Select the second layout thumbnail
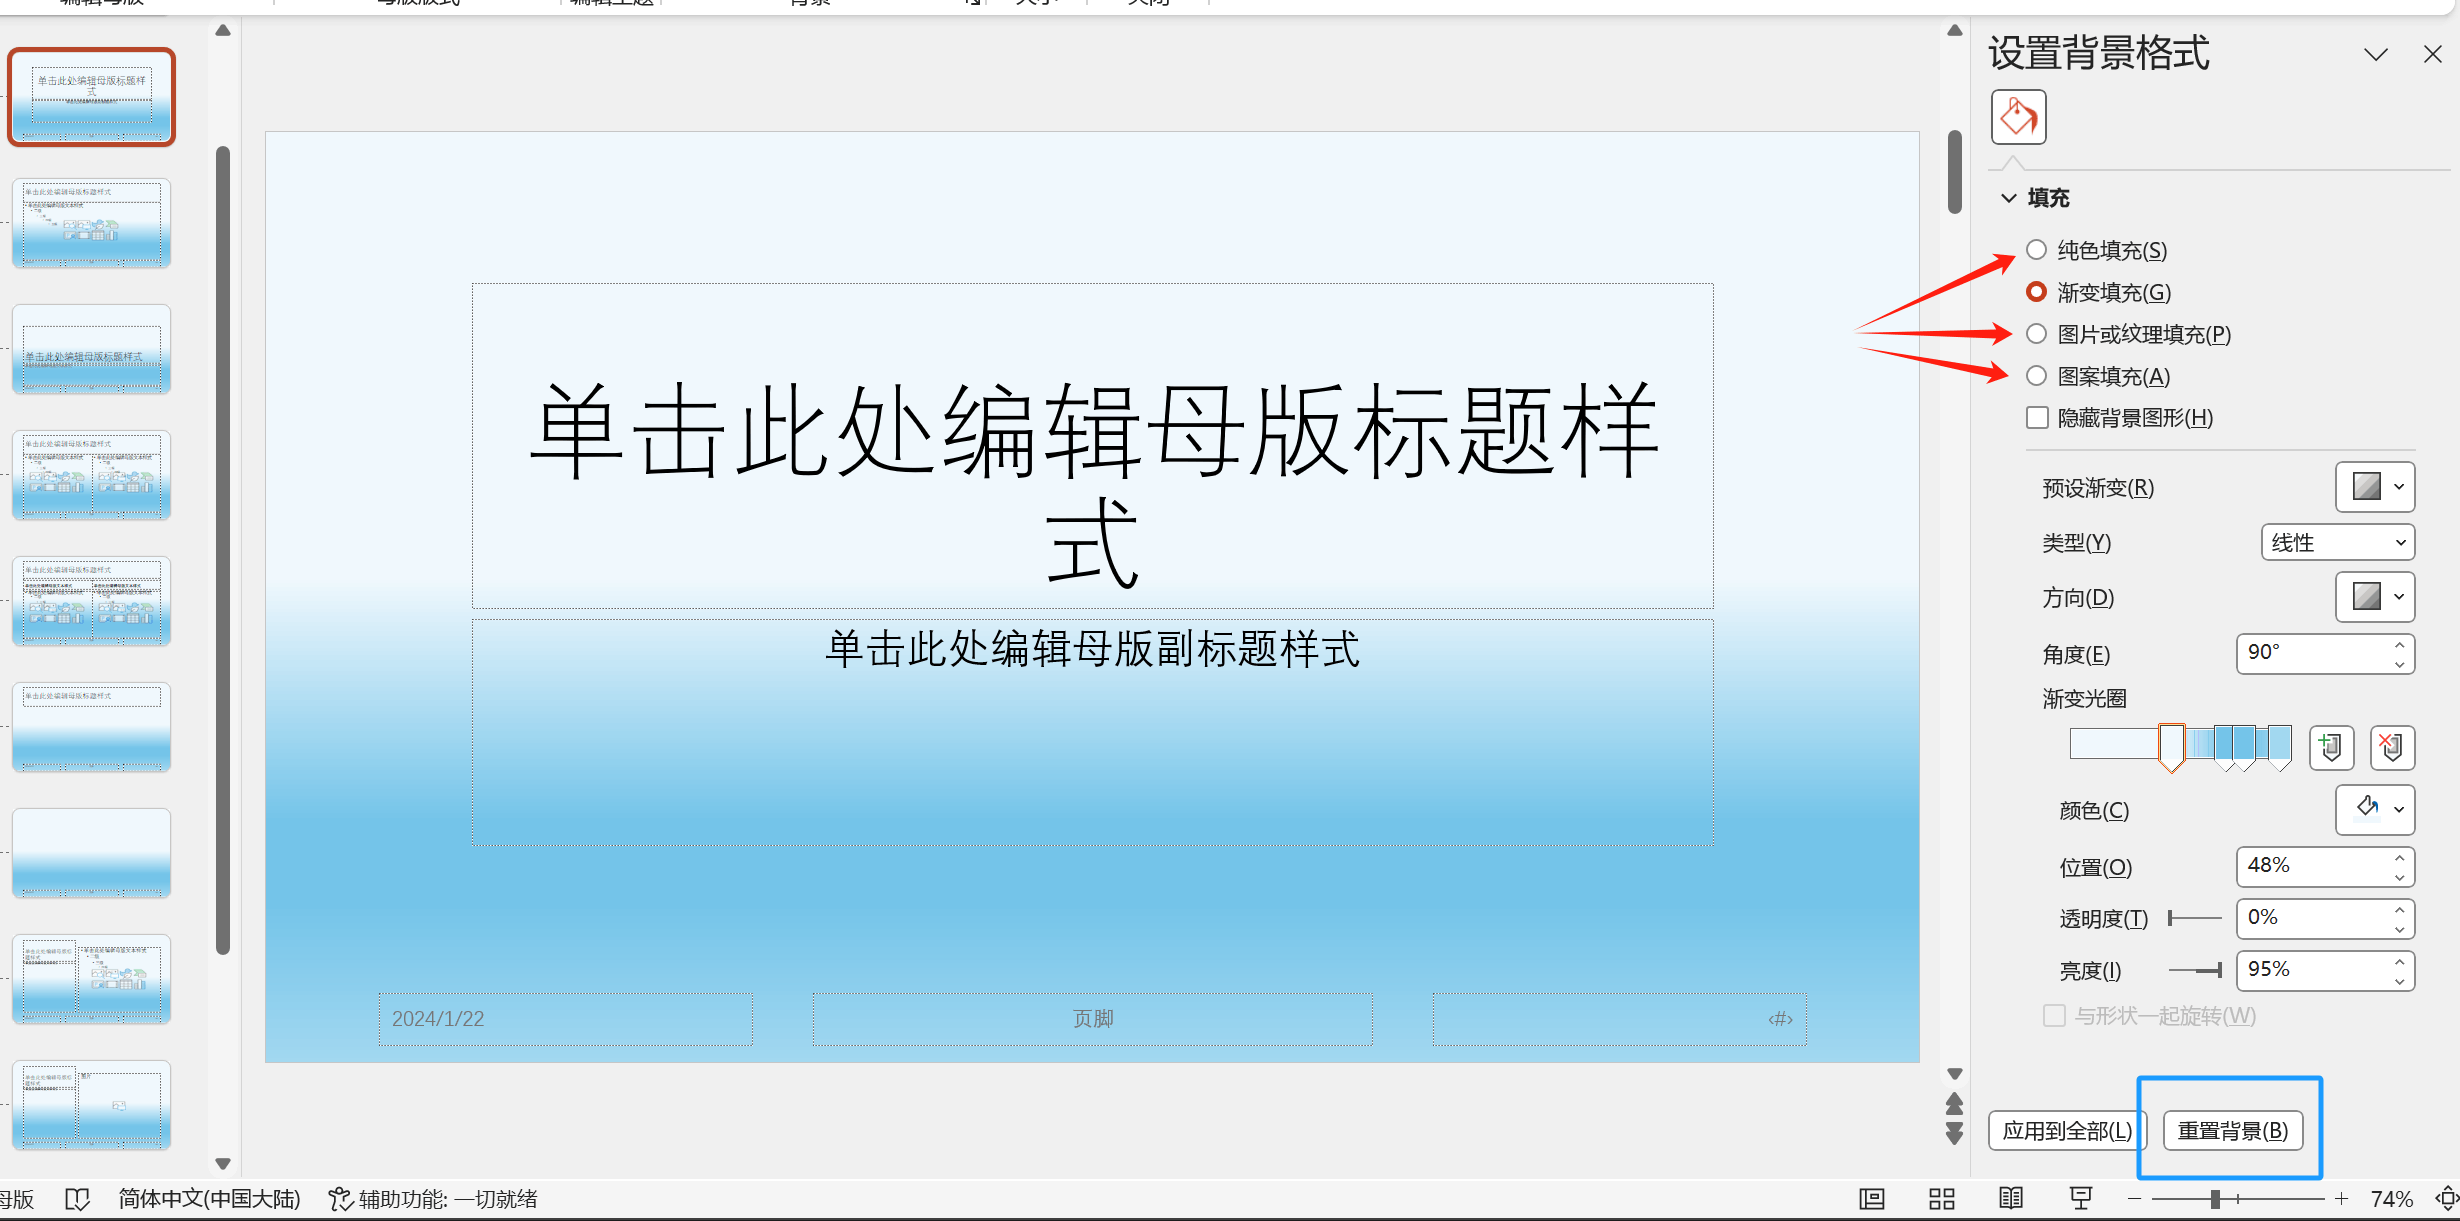 pyautogui.click(x=92, y=224)
